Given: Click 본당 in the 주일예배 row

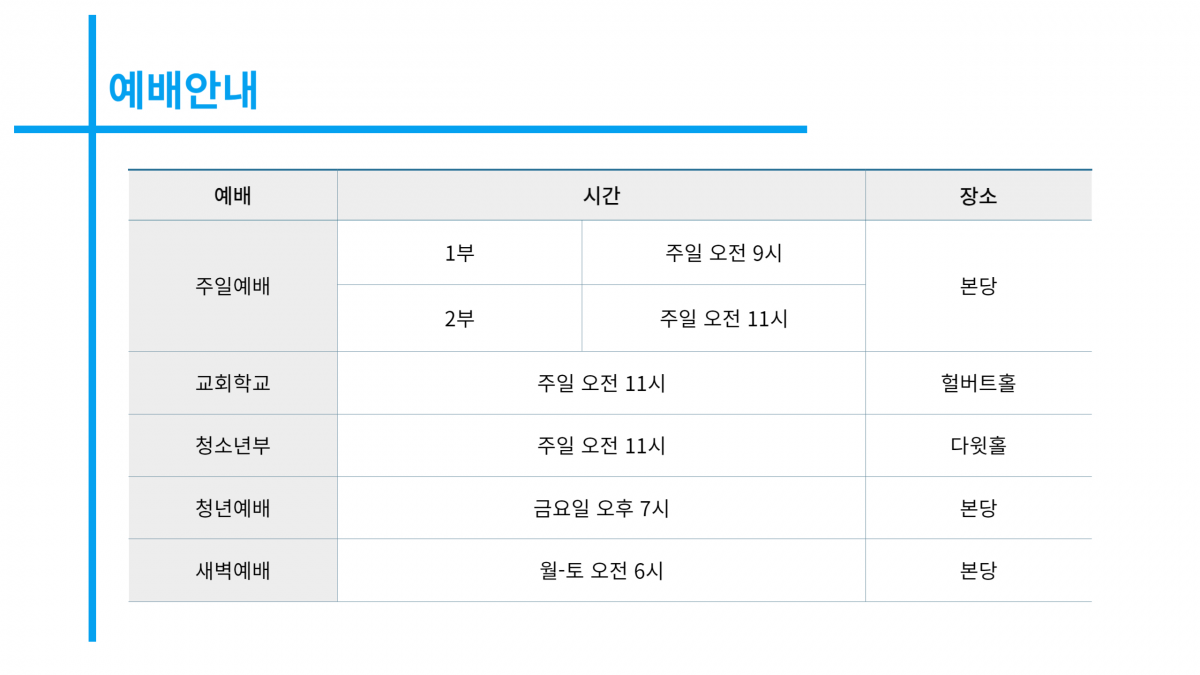Looking at the screenshot, I should click(979, 286).
